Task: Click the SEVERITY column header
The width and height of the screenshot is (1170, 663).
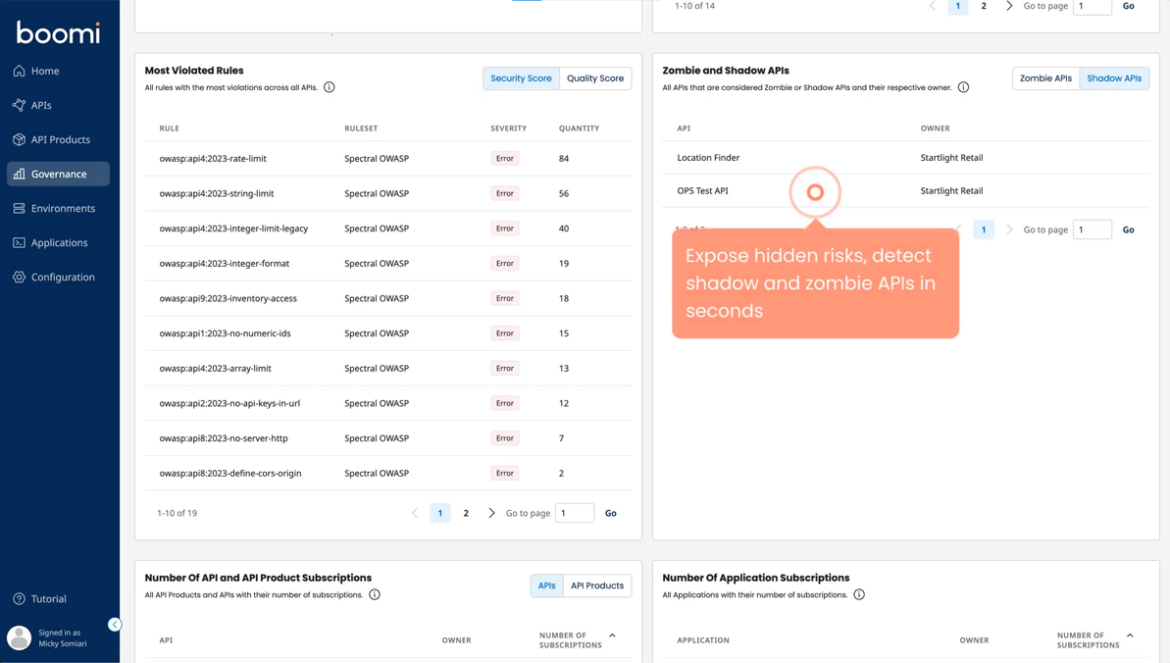Action: [x=508, y=128]
